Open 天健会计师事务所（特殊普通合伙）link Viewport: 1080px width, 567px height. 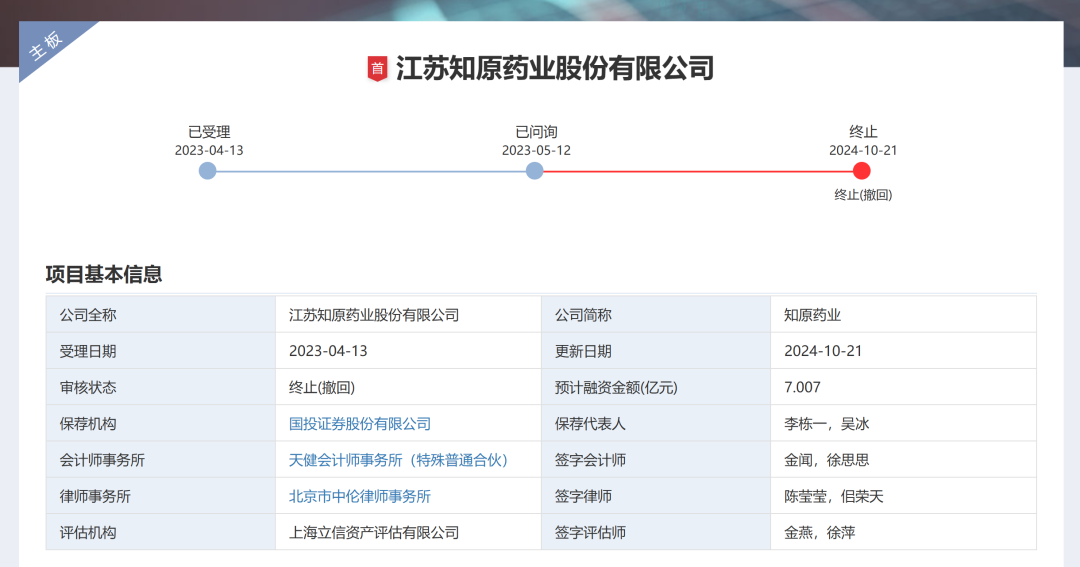tap(398, 460)
